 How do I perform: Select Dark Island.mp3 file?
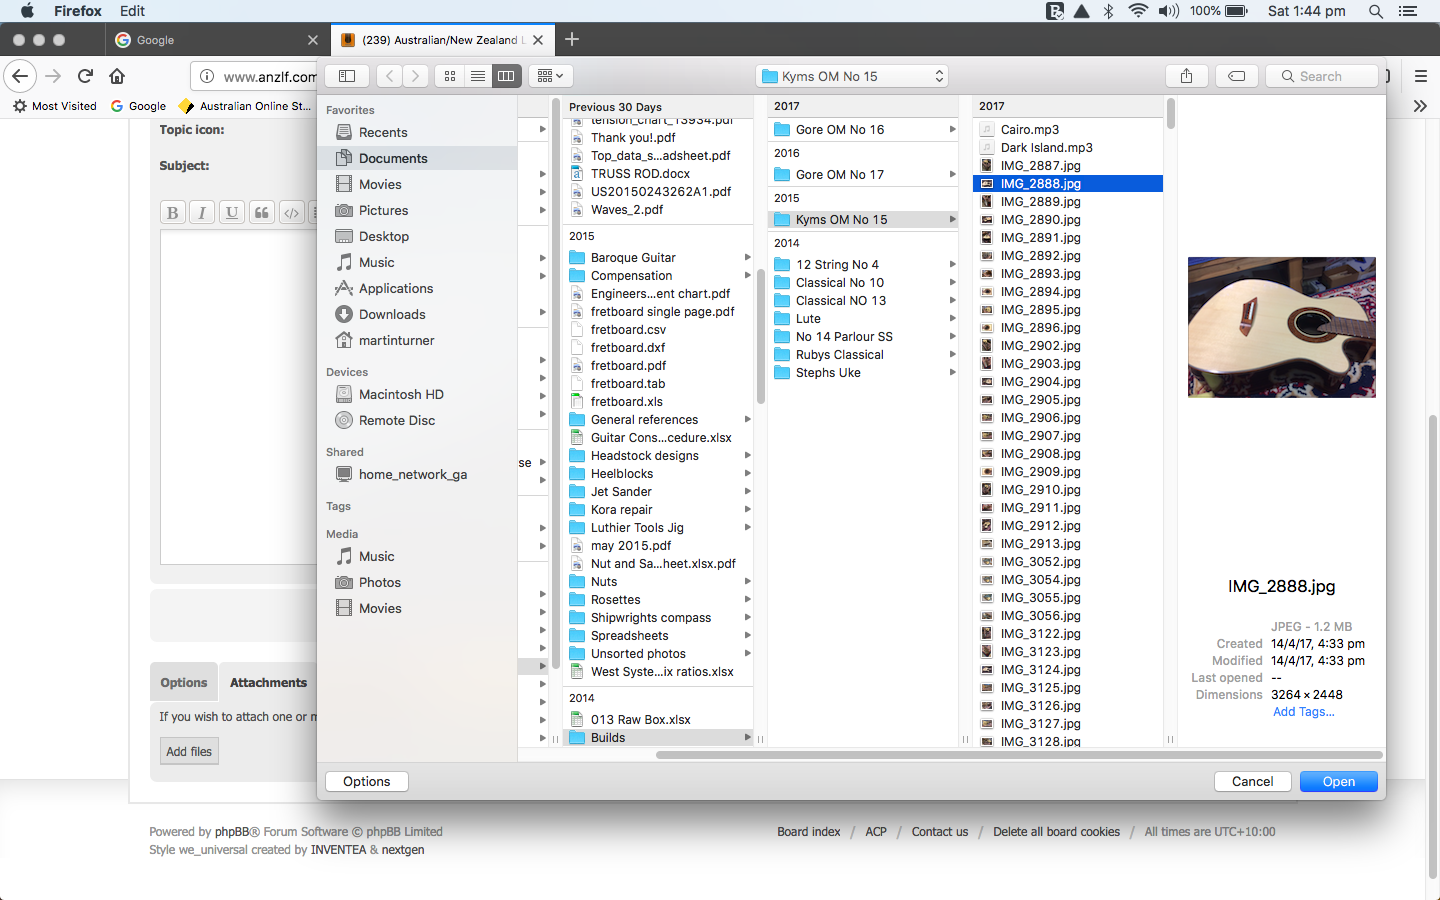[x=1068, y=147]
